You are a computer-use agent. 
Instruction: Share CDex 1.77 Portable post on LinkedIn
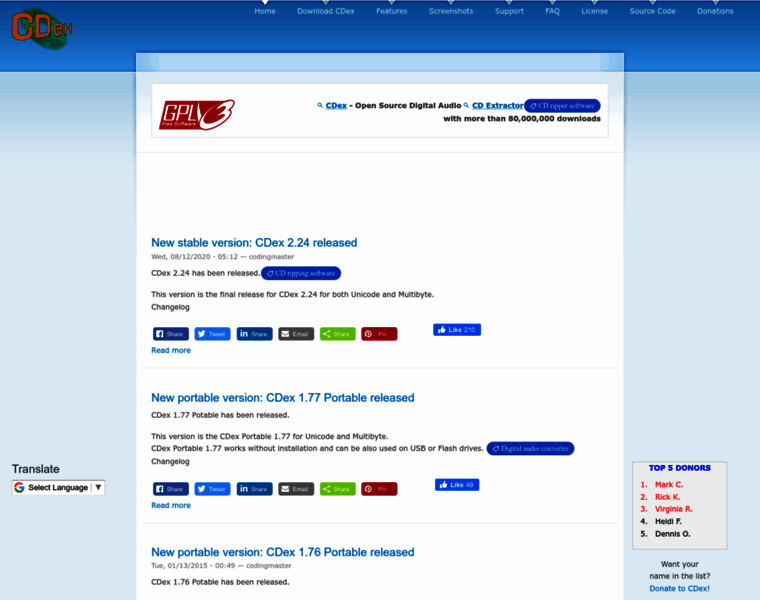pyautogui.click(x=254, y=489)
